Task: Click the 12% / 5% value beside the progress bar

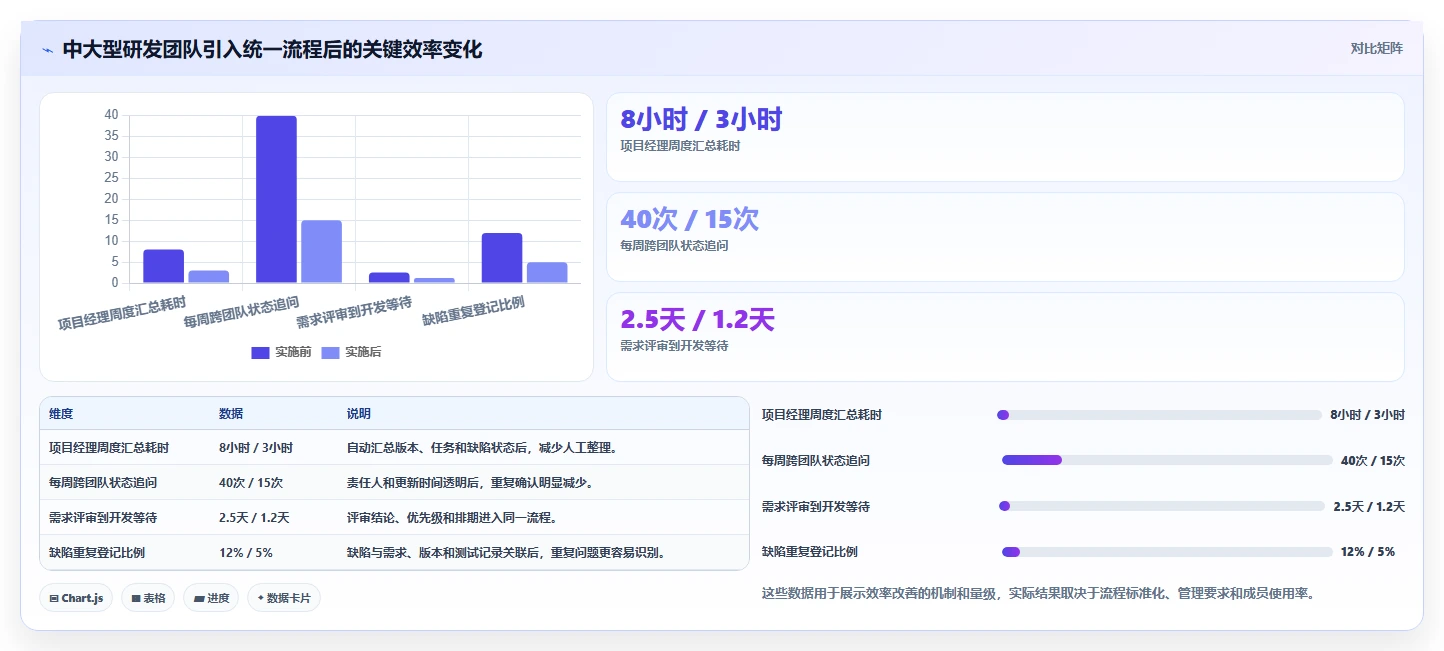Action: pos(1368,552)
